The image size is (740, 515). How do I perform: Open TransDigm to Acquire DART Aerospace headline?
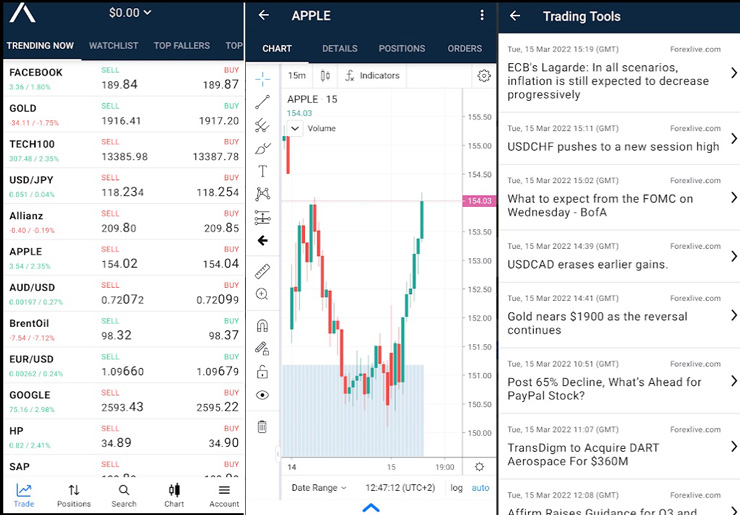point(583,454)
